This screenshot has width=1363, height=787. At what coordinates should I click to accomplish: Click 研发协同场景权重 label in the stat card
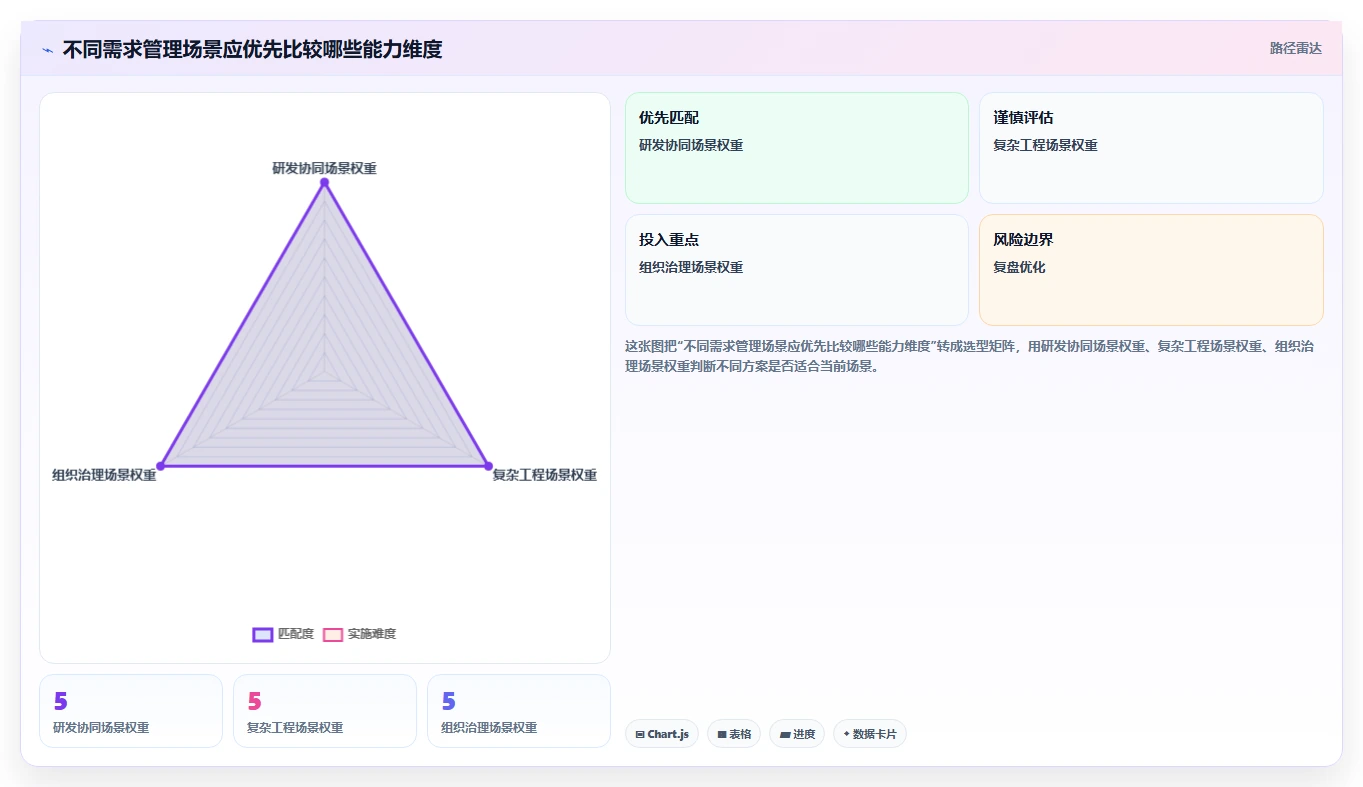(x=101, y=728)
